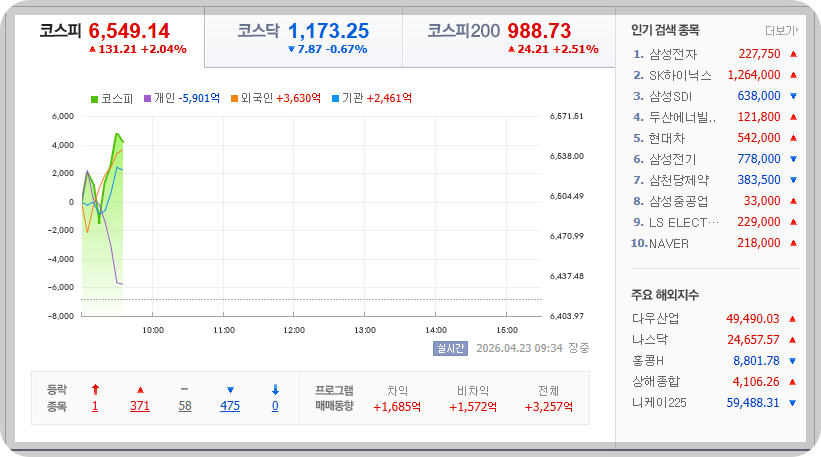821x457 pixels.
Task: Click the blue lower-limit arrow icon
Action: pyautogui.click(x=275, y=389)
